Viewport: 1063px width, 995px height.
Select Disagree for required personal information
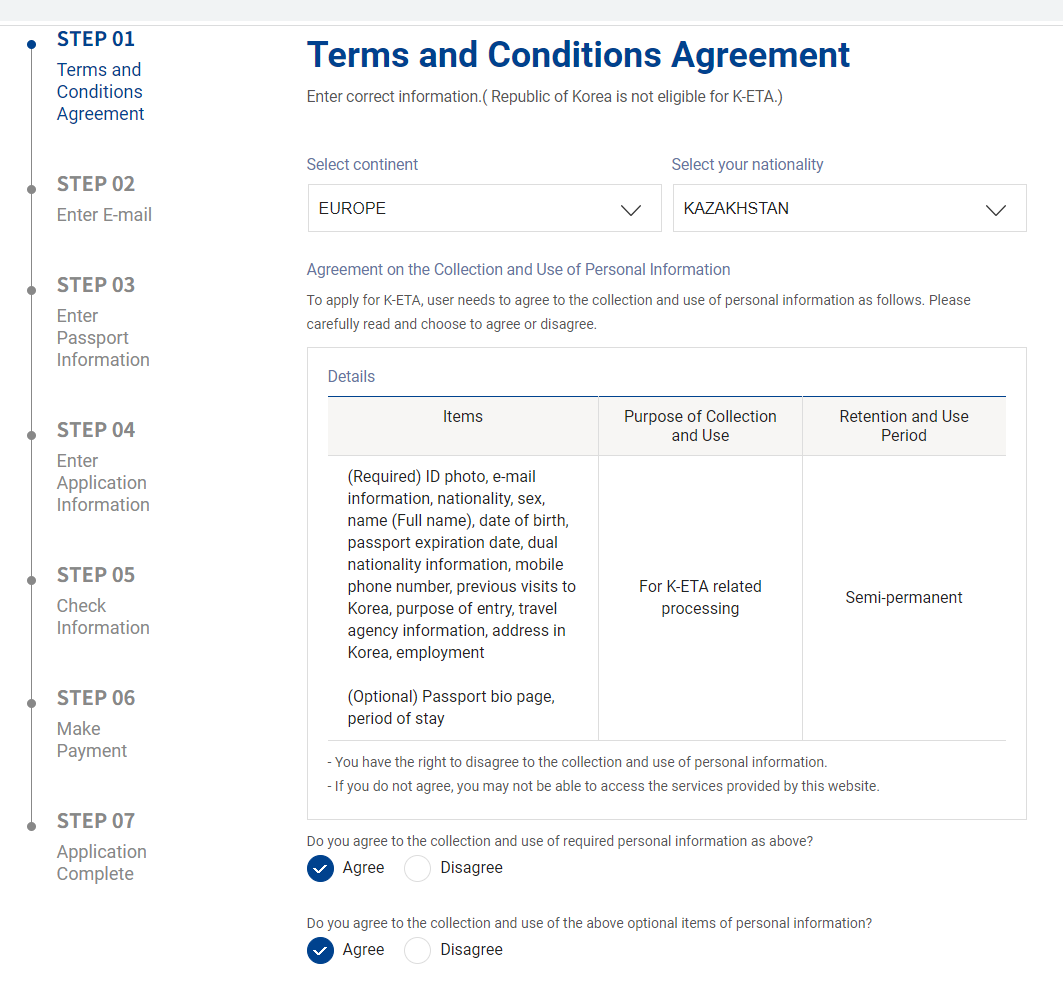[x=418, y=868]
